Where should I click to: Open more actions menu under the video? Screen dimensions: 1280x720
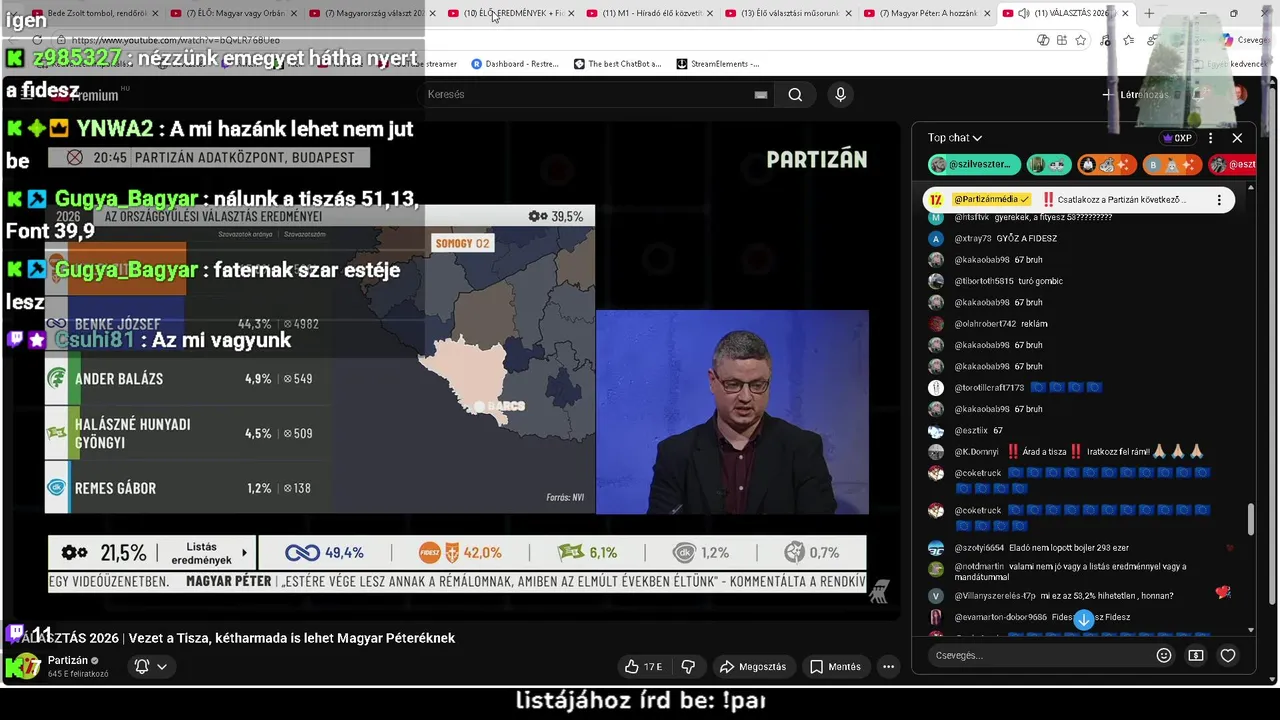(x=888, y=666)
